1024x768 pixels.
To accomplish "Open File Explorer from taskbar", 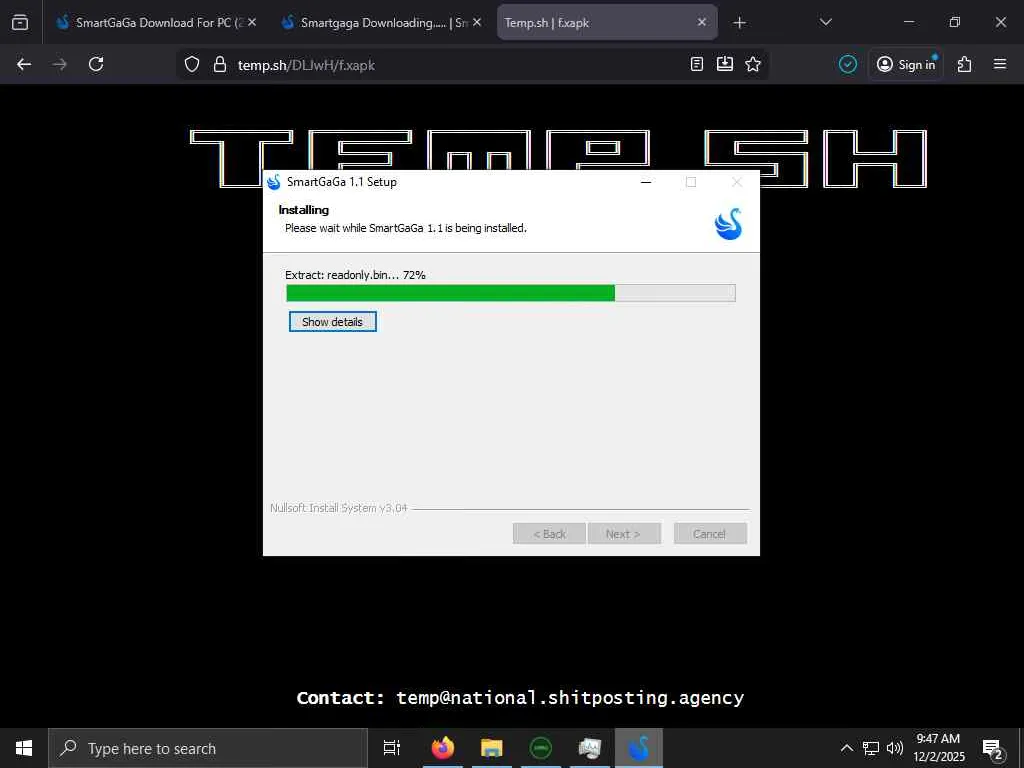I will (492, 748).
